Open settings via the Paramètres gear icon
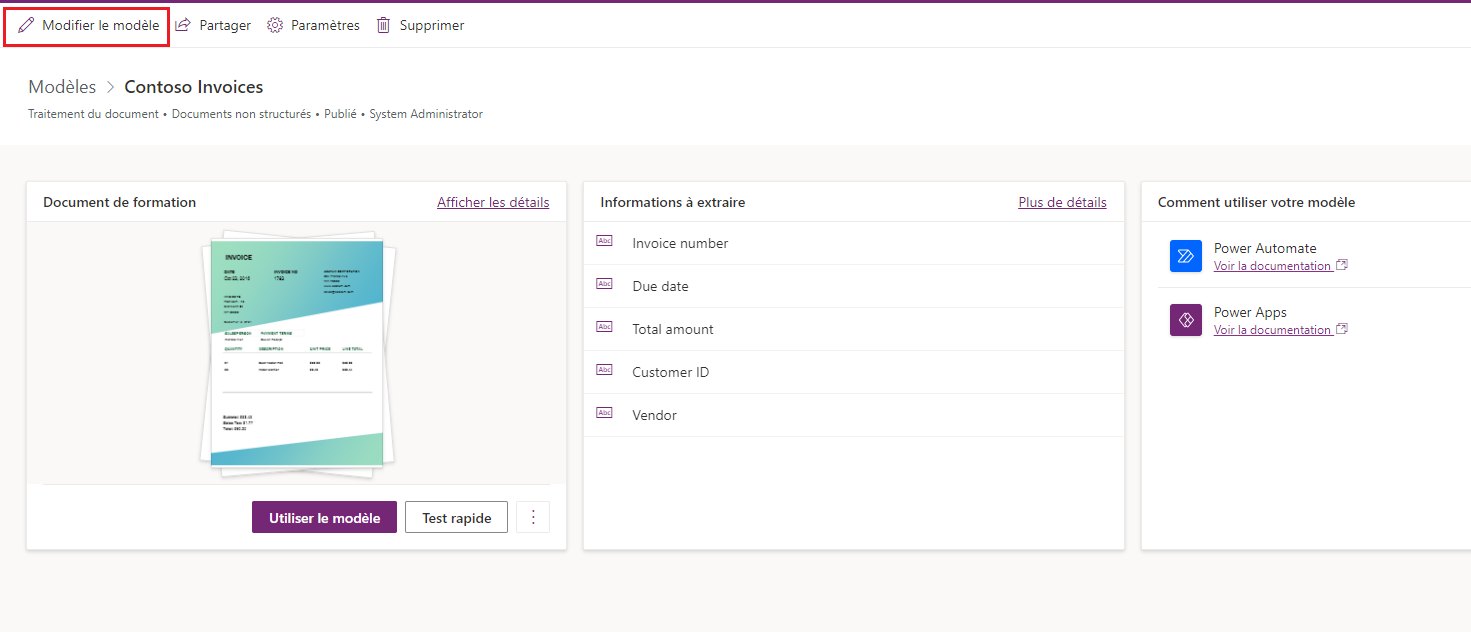Screen dimensions: 1471x632 click(276, 24)
